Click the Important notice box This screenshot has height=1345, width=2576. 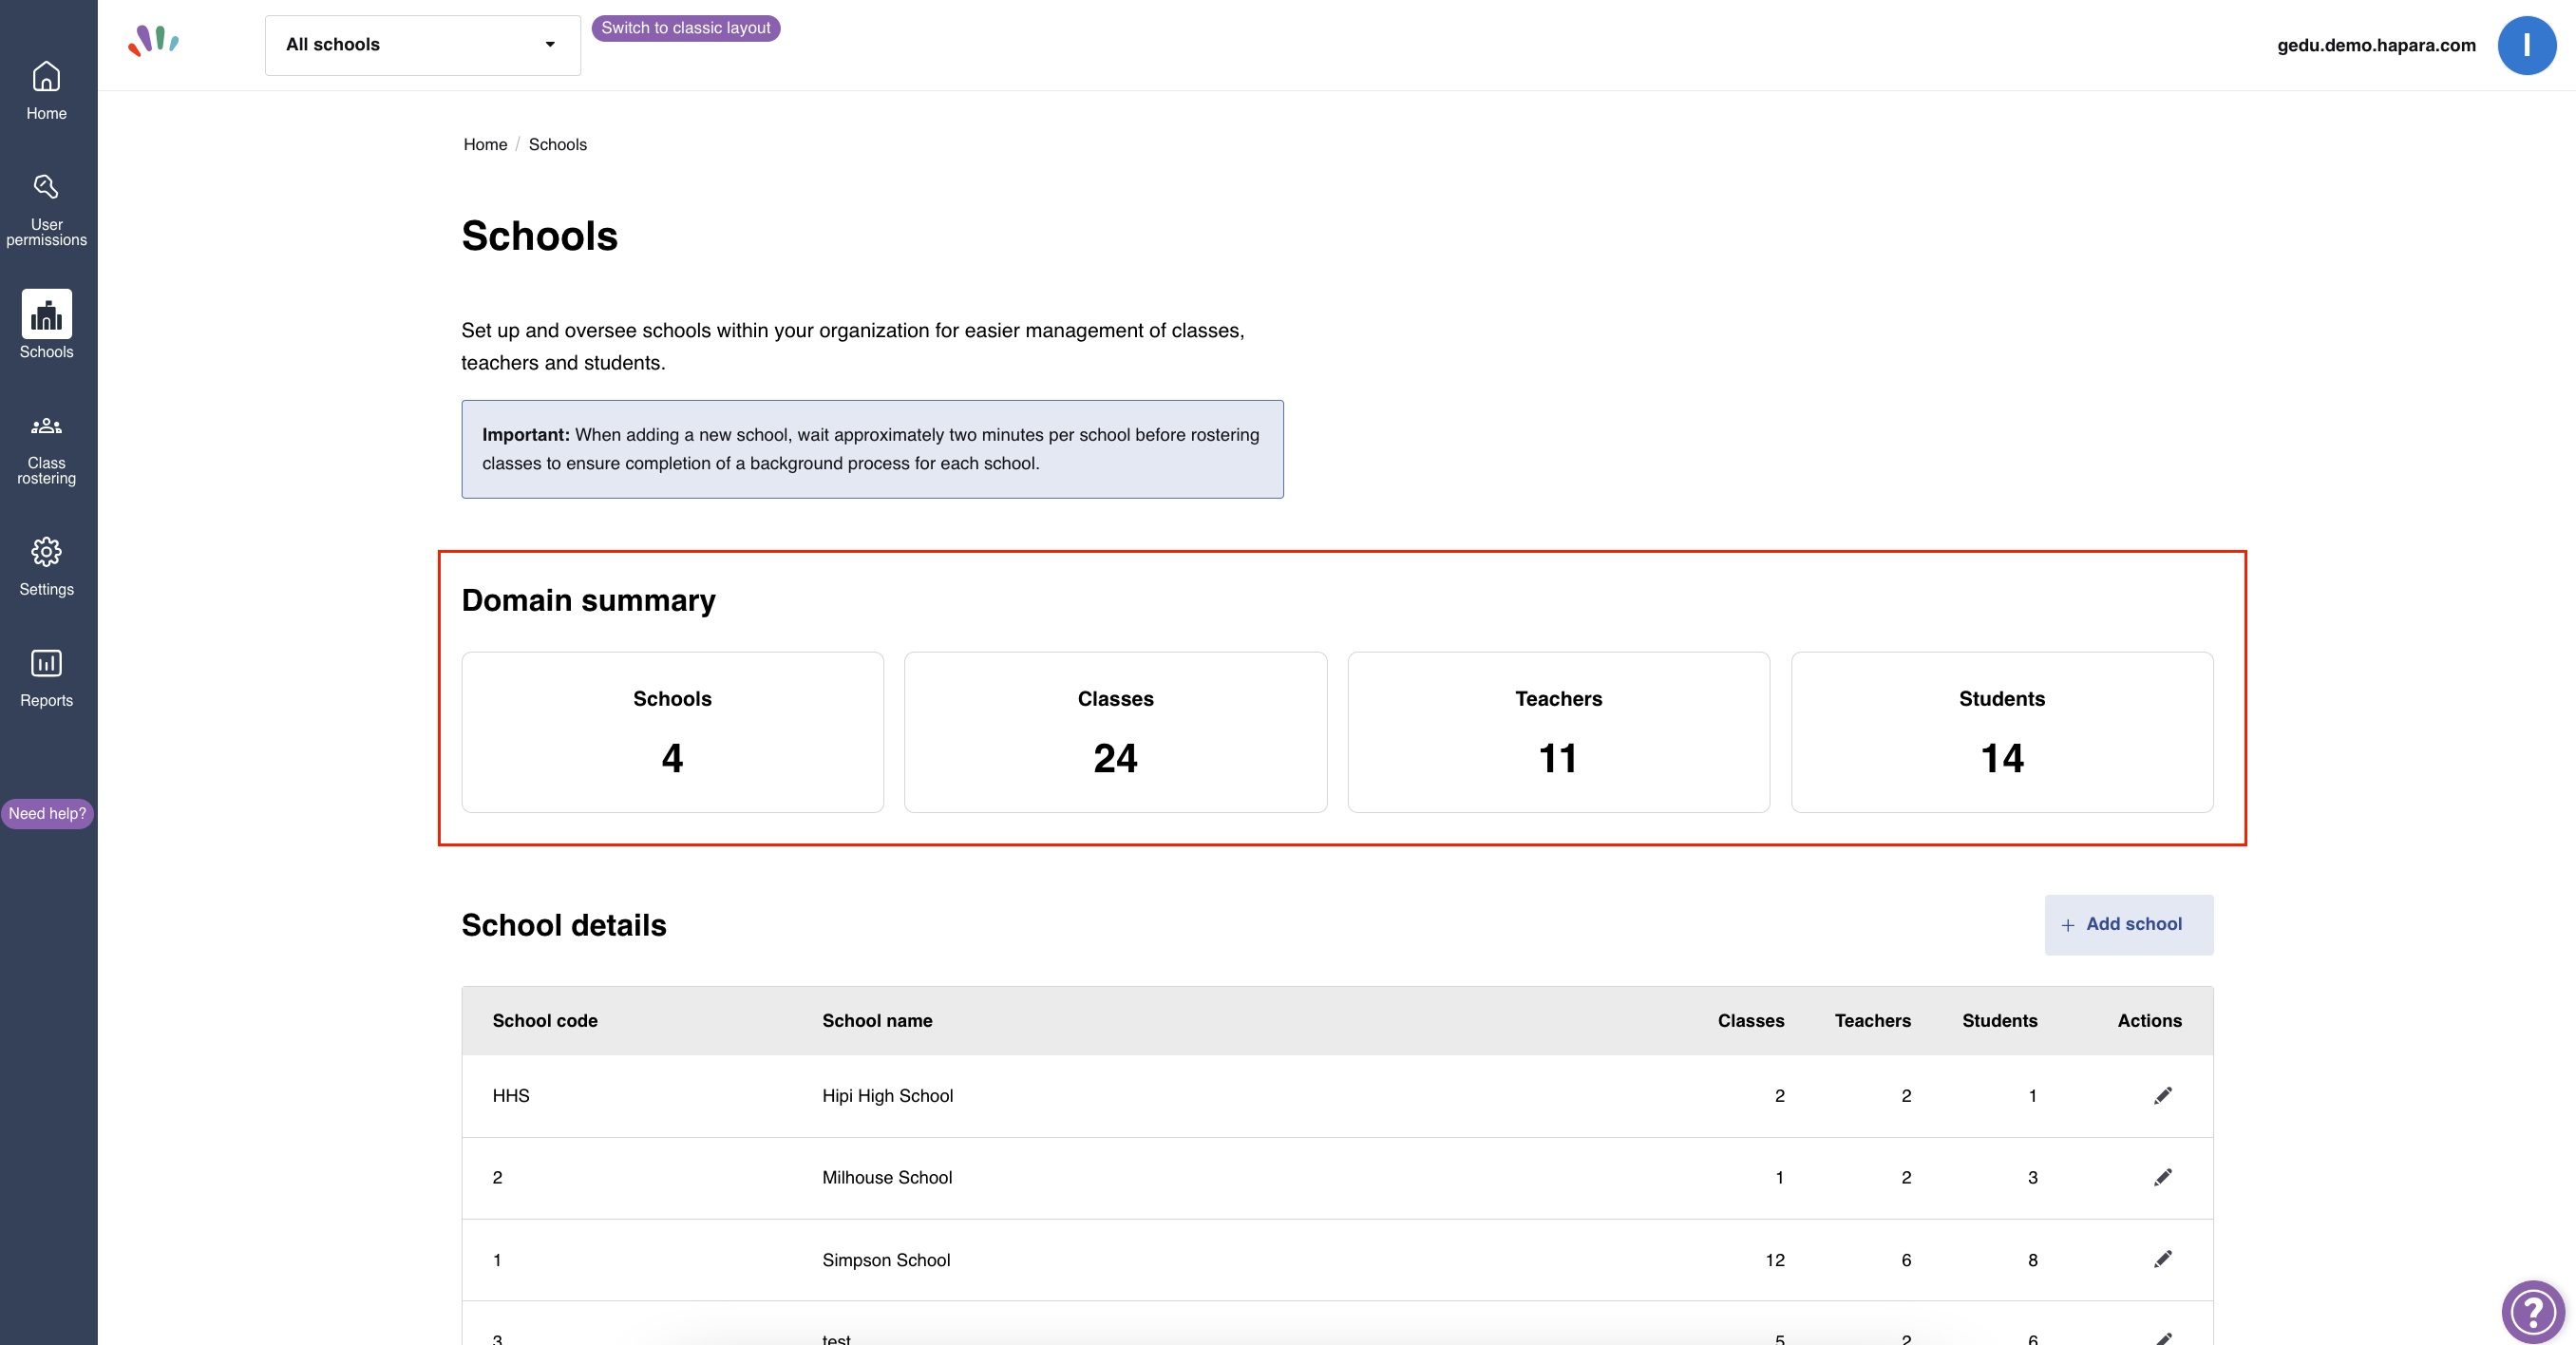click(872, 449)
